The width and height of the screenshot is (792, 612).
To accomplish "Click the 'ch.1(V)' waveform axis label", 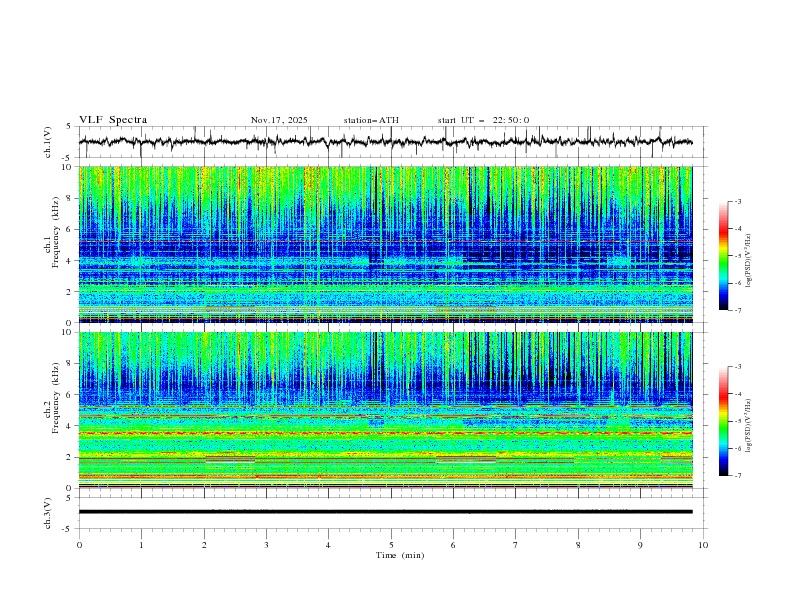I will [47, 142].
